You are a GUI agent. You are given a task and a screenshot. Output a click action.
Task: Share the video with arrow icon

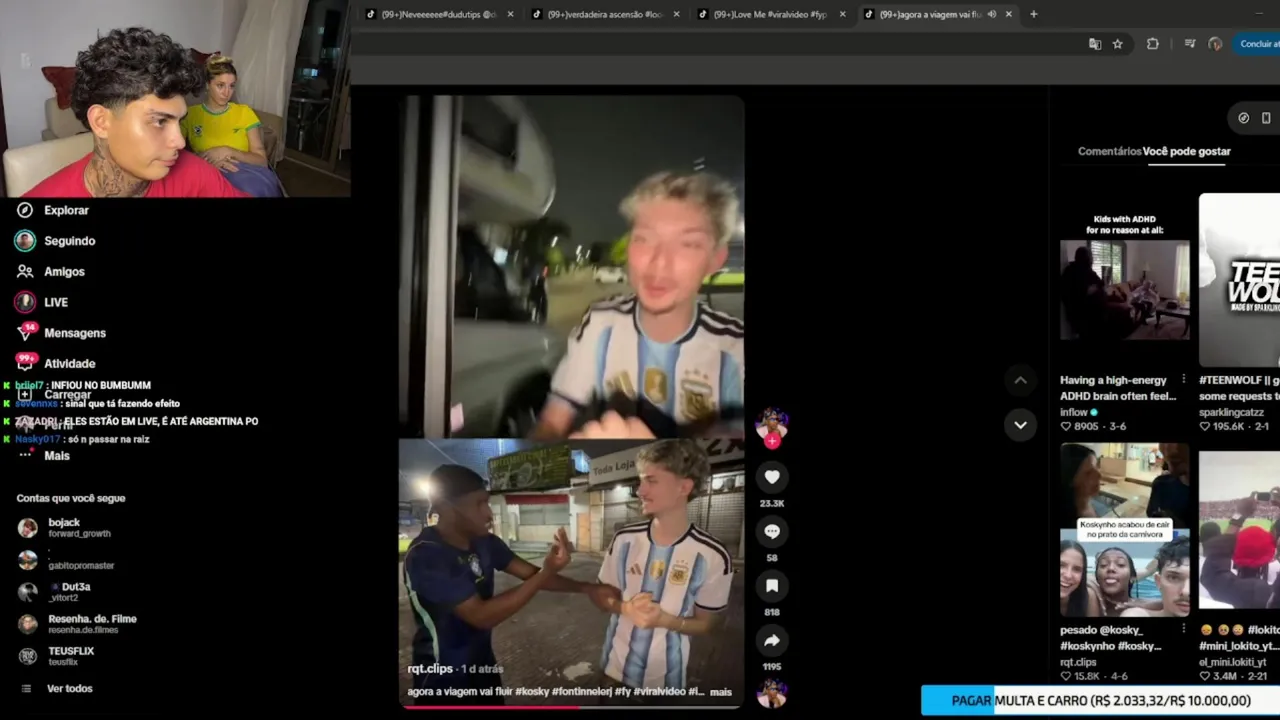tap(772, 640)
